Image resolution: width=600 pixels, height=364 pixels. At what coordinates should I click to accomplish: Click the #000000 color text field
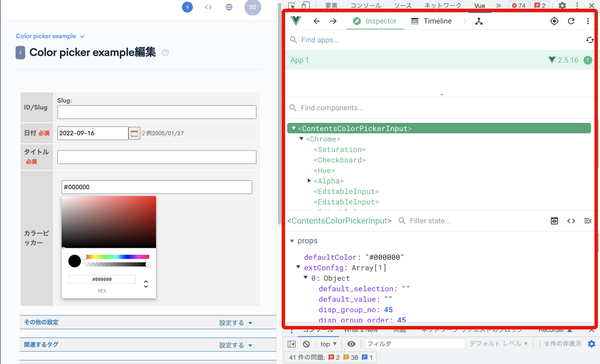(157, 187)
